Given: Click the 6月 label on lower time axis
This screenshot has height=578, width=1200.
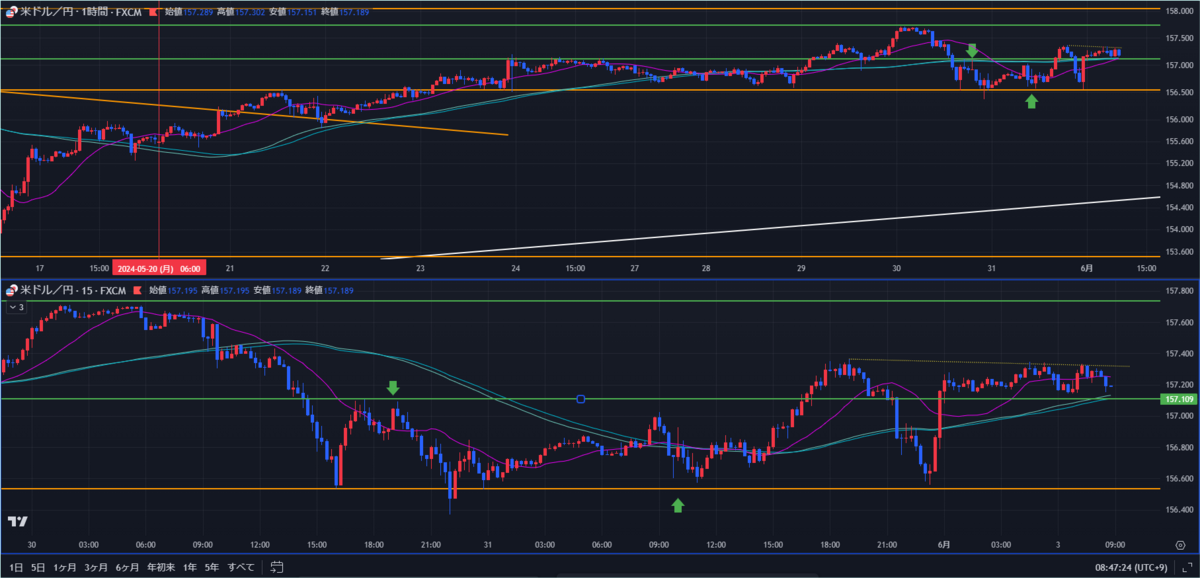Looking at the screenshot, I should pos(942,545).
